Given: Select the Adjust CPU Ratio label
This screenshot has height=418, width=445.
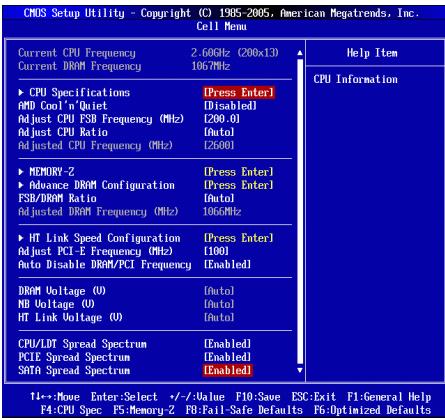Looking at the screenshot, I should pyautogui.click(x=63, y=132).
